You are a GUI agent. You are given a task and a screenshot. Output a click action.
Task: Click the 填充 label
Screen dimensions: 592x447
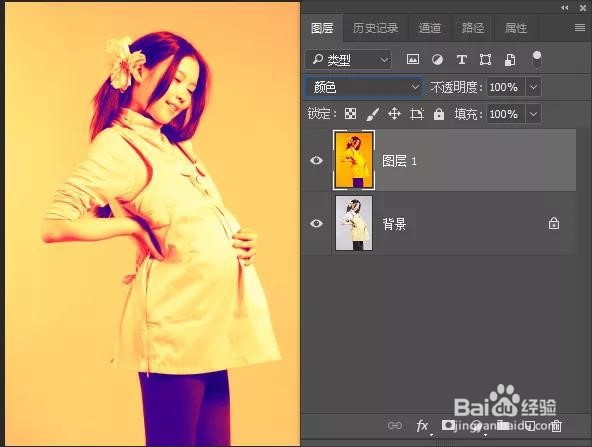[x=467, y=114]
